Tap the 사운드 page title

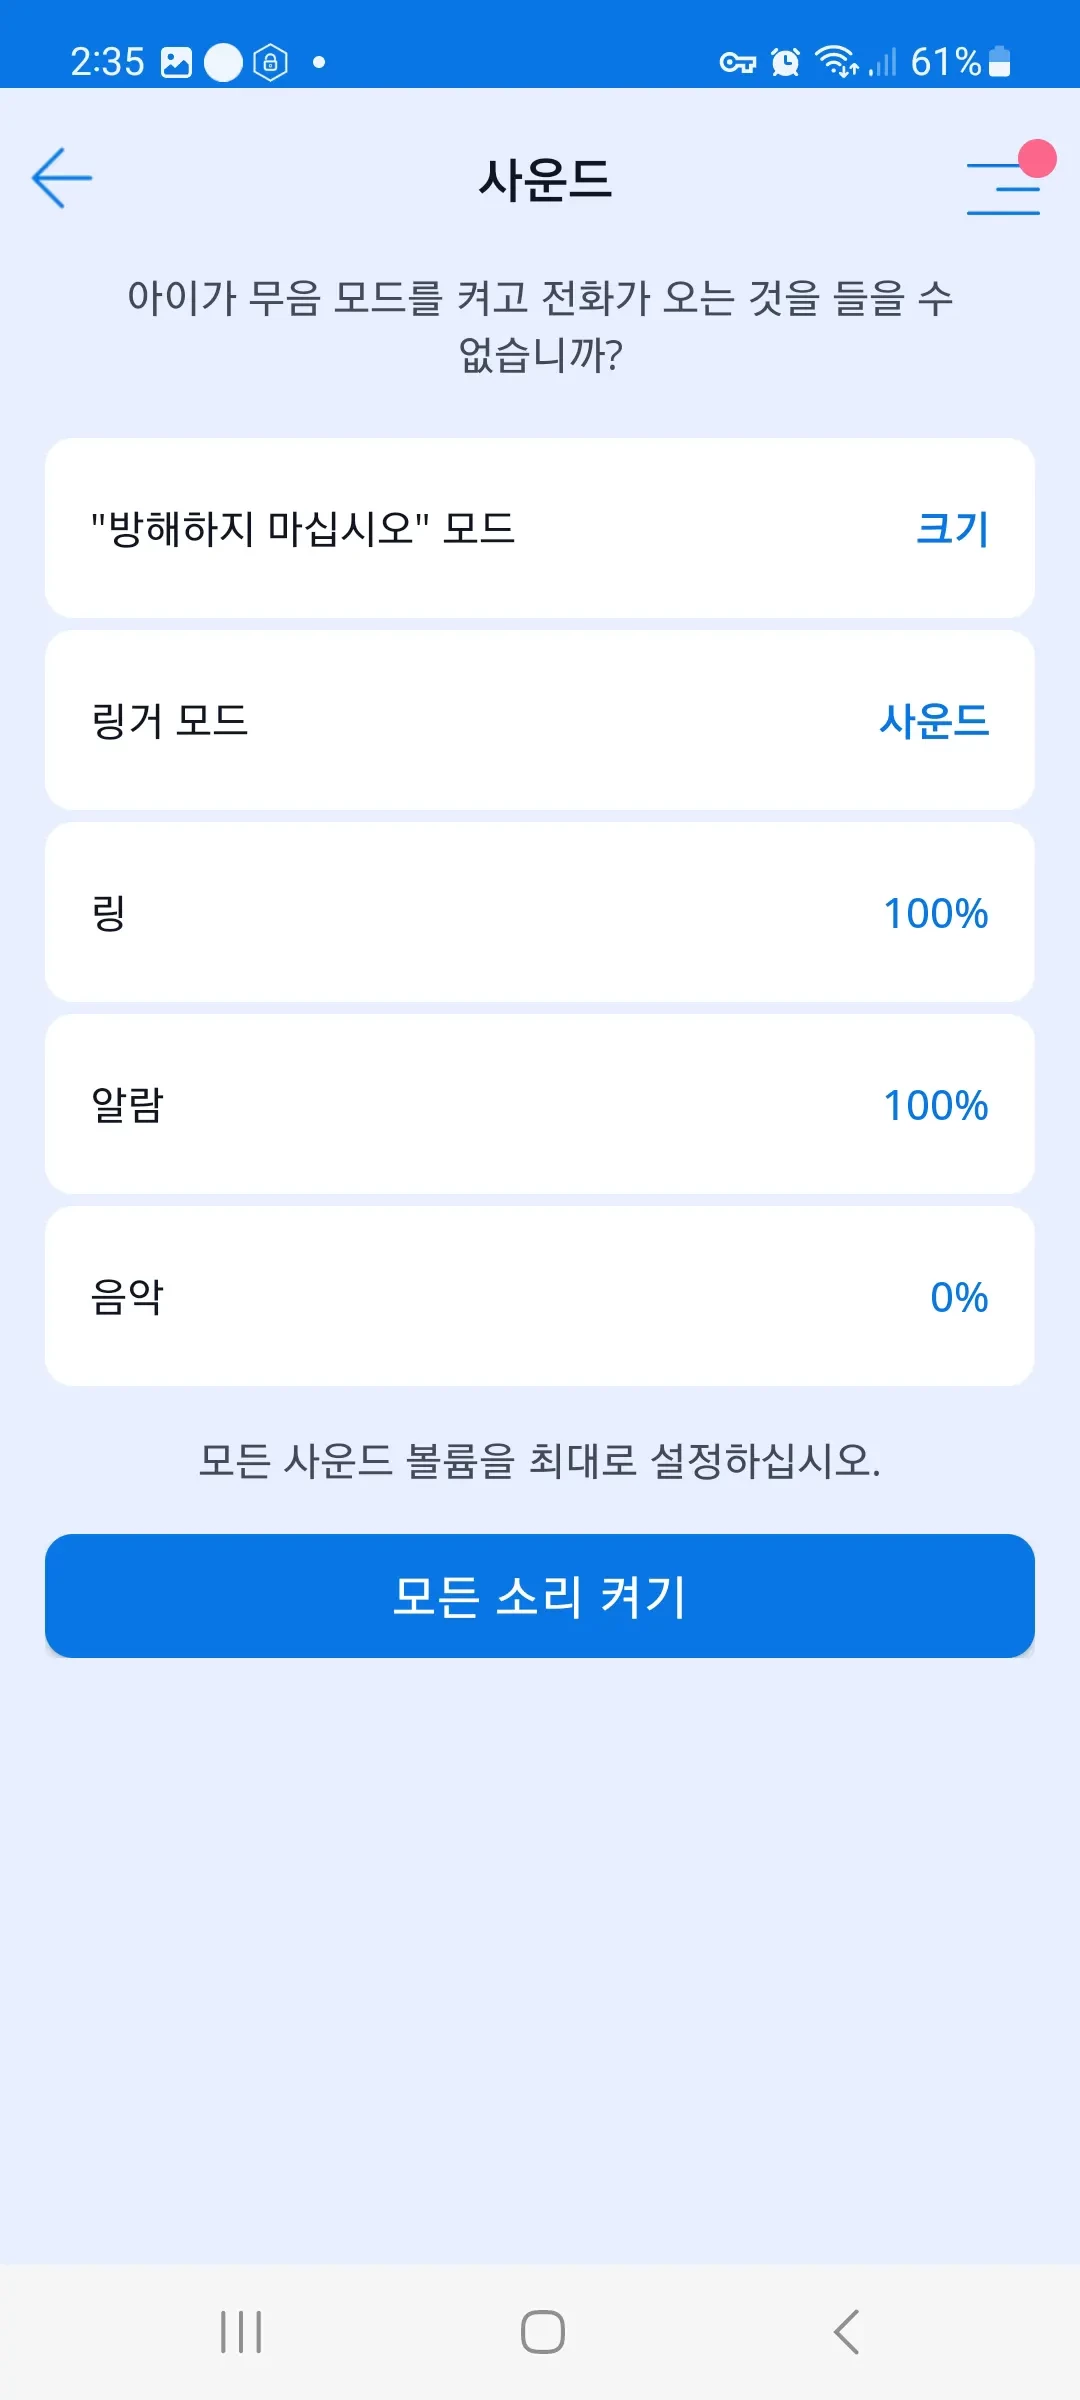point(545,180)
